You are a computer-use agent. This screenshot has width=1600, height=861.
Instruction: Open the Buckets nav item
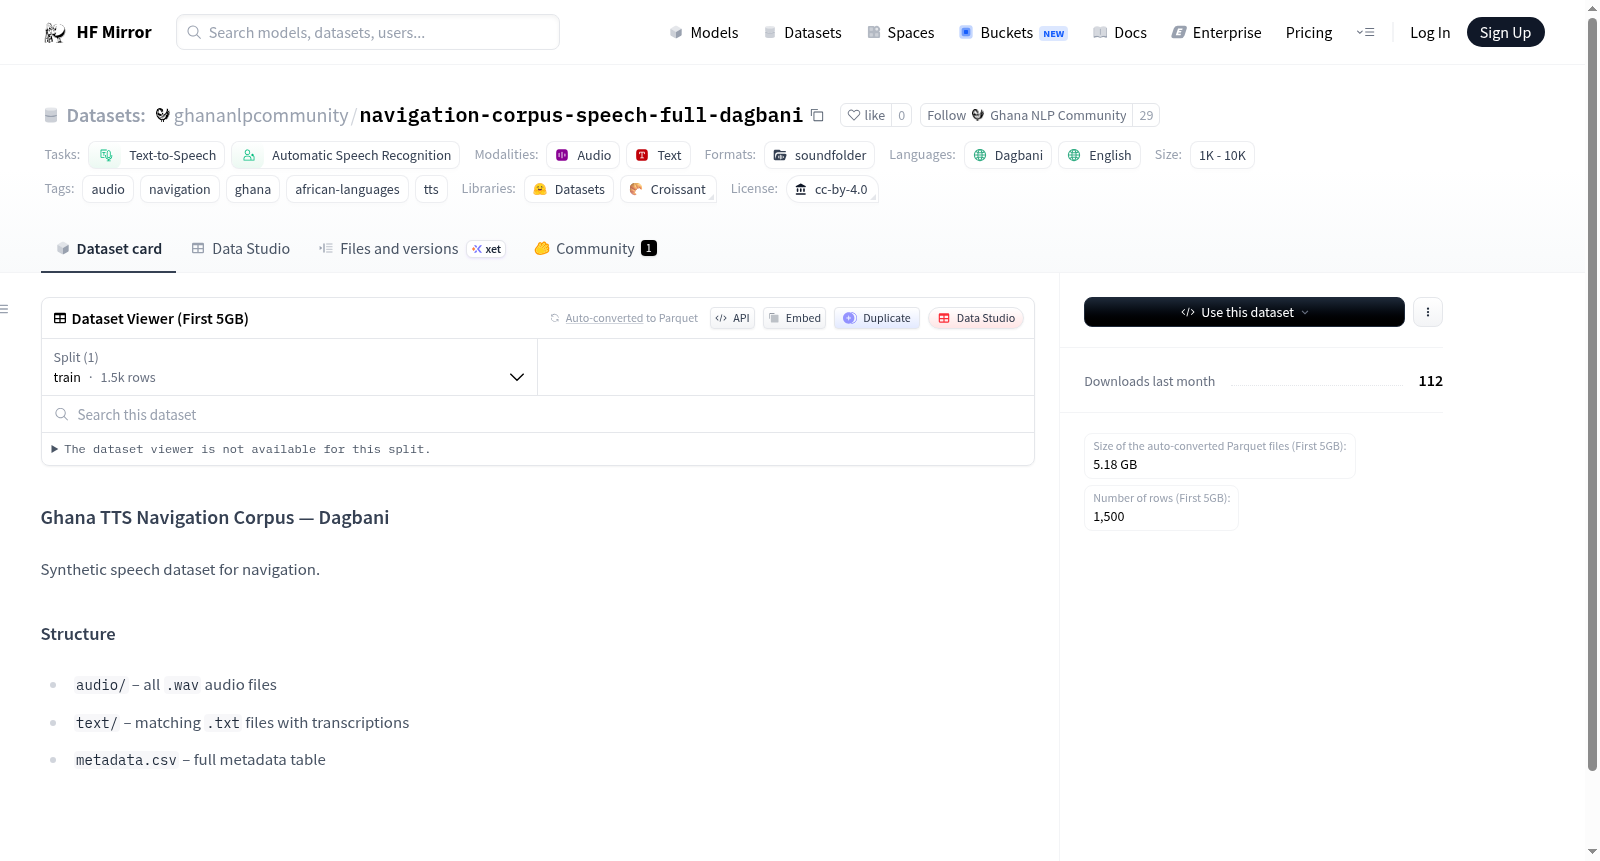[1013, 32]
